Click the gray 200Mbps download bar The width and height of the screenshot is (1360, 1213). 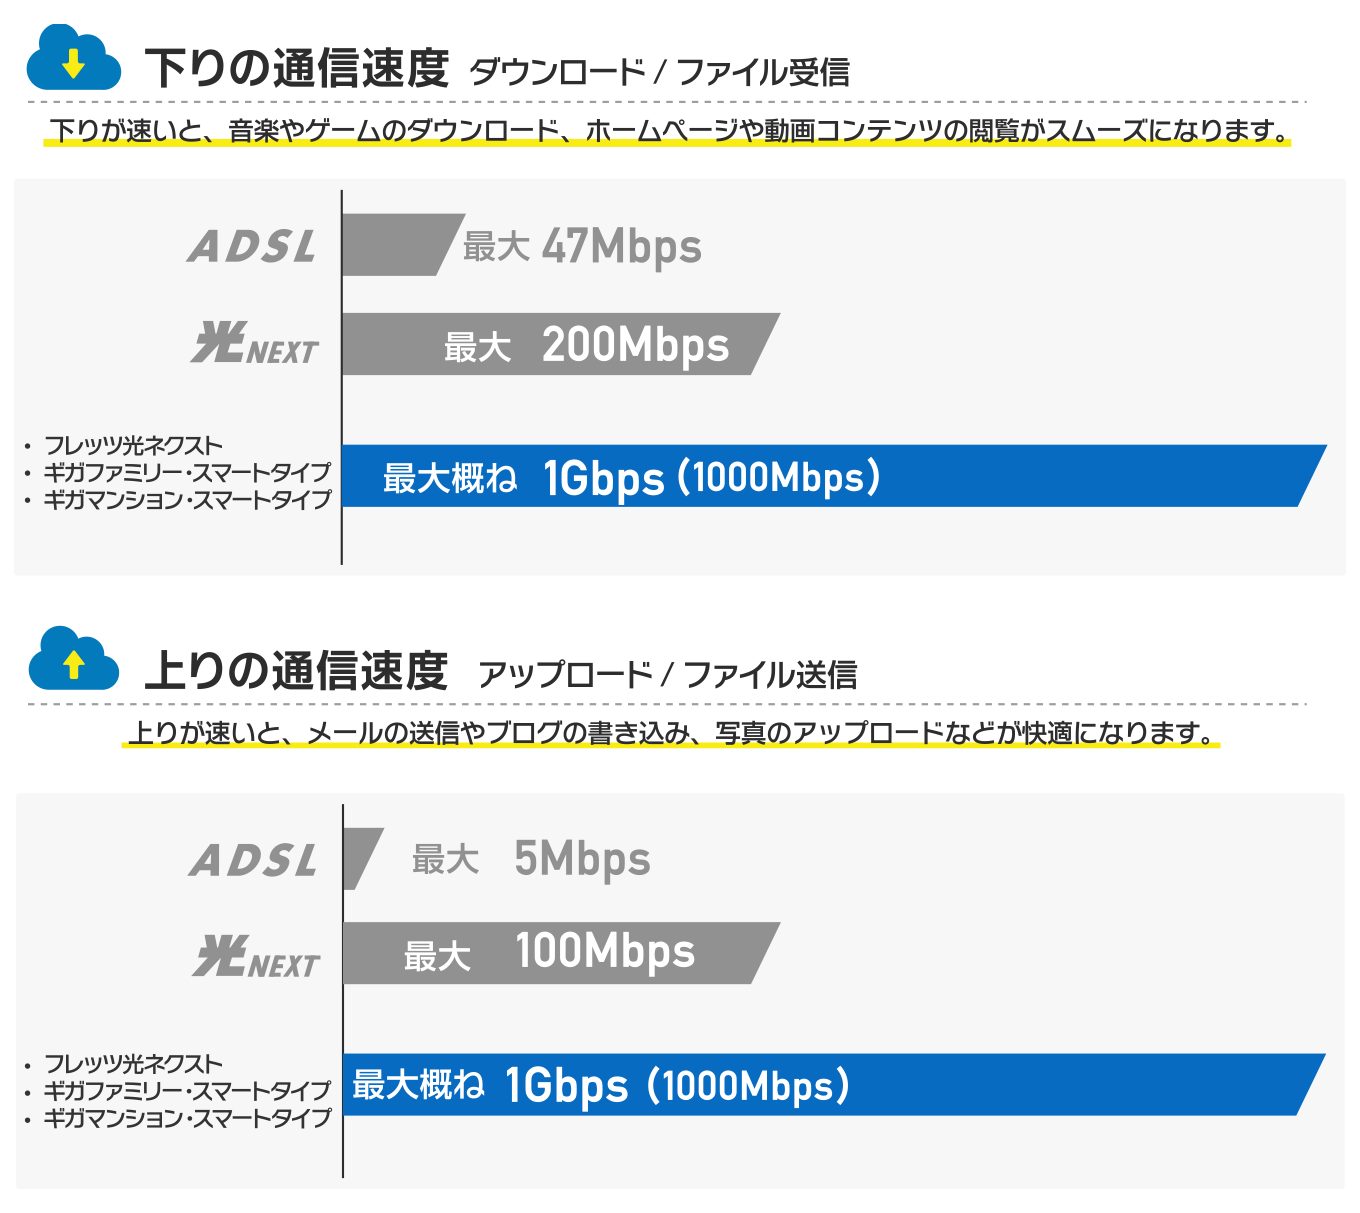coord(560,344)
